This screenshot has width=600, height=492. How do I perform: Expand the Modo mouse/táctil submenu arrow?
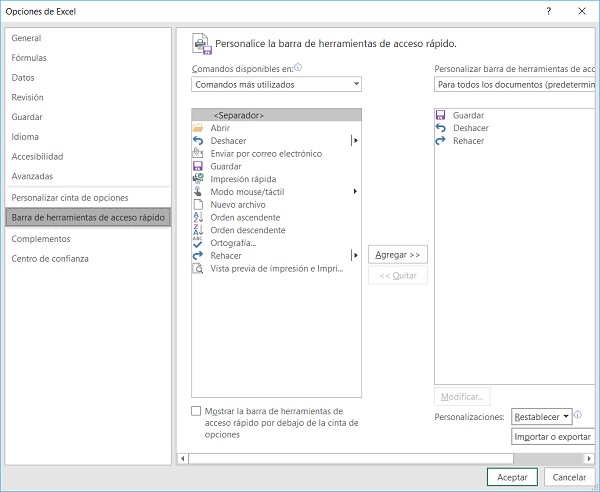click(355, 191)
